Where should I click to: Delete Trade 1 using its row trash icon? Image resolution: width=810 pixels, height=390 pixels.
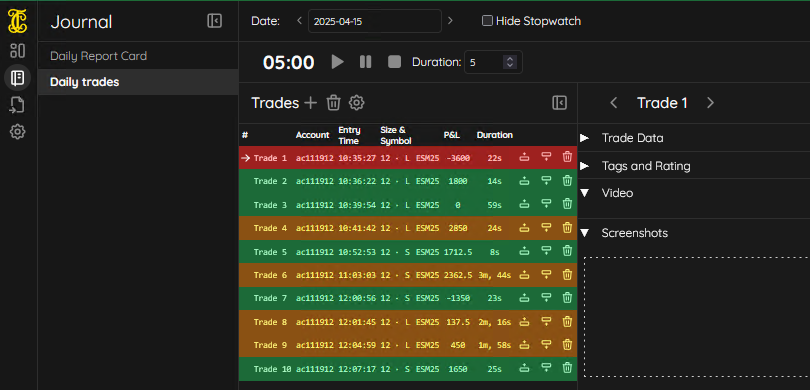[567, 157]
